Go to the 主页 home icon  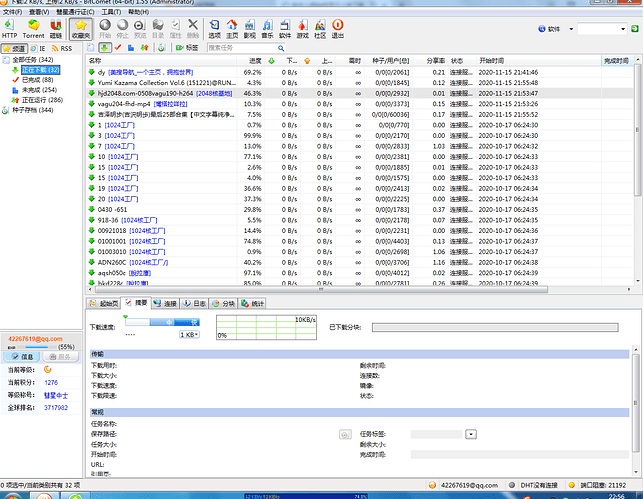pyautogui.click(x=232, y=29)
